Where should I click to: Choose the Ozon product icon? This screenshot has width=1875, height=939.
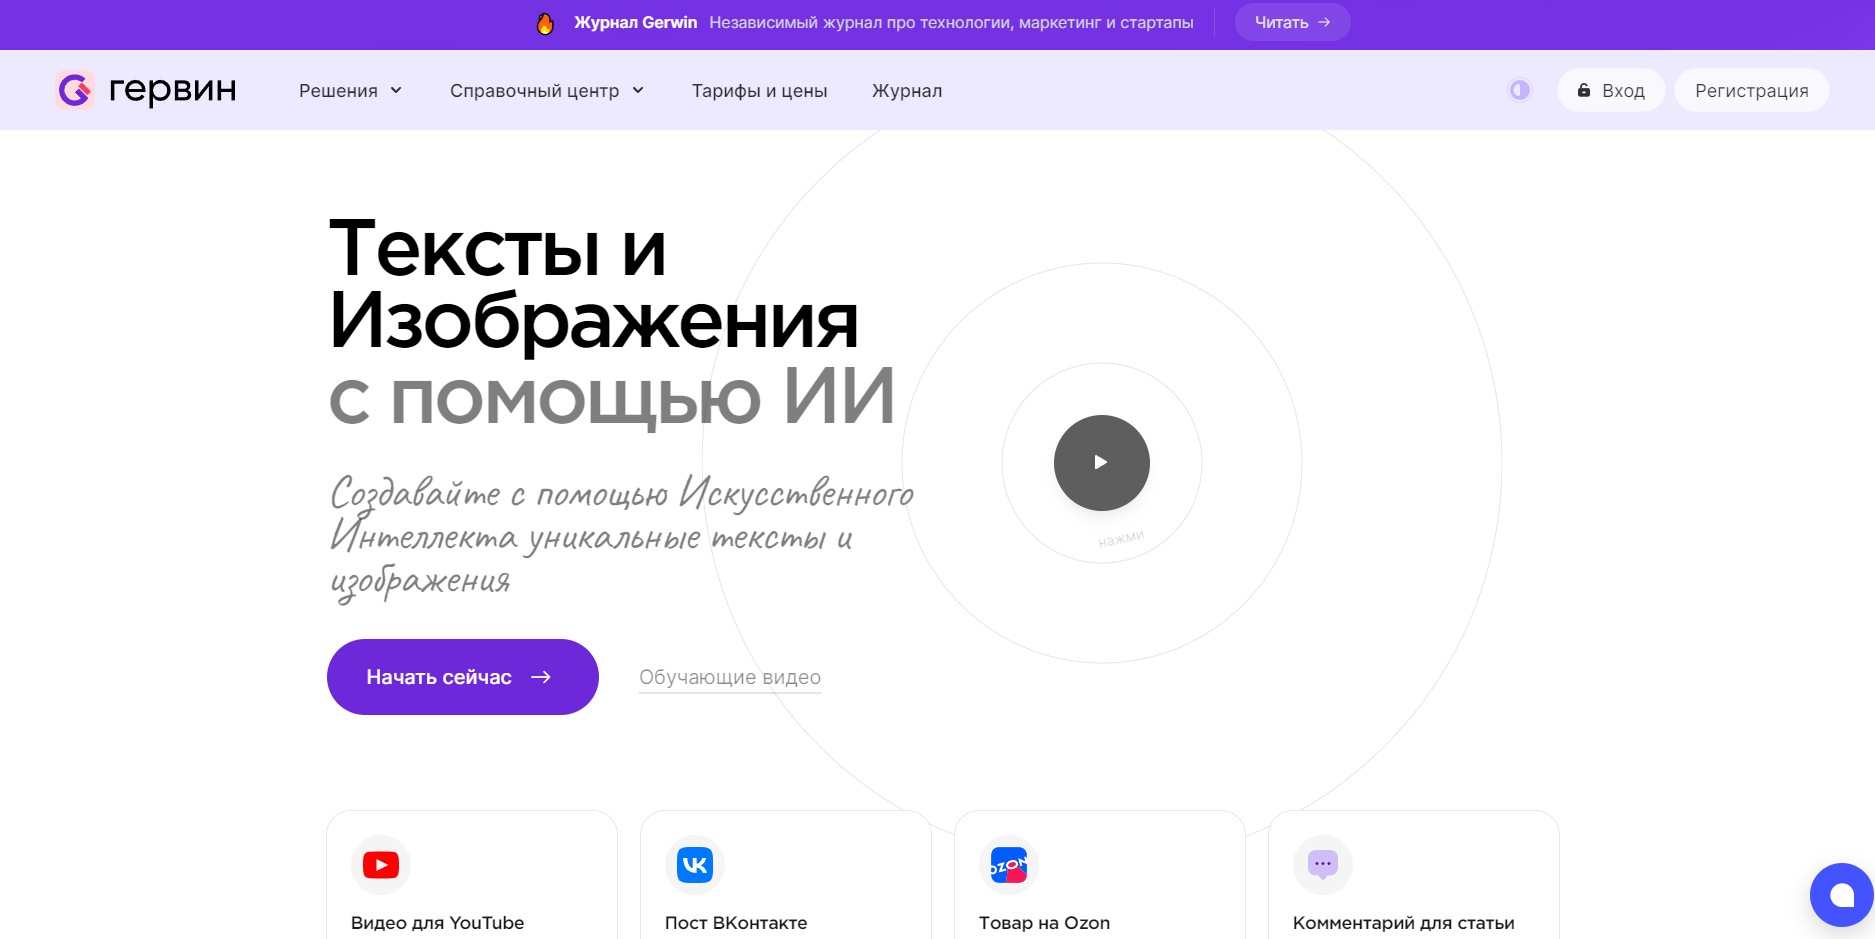point(1008,865)
